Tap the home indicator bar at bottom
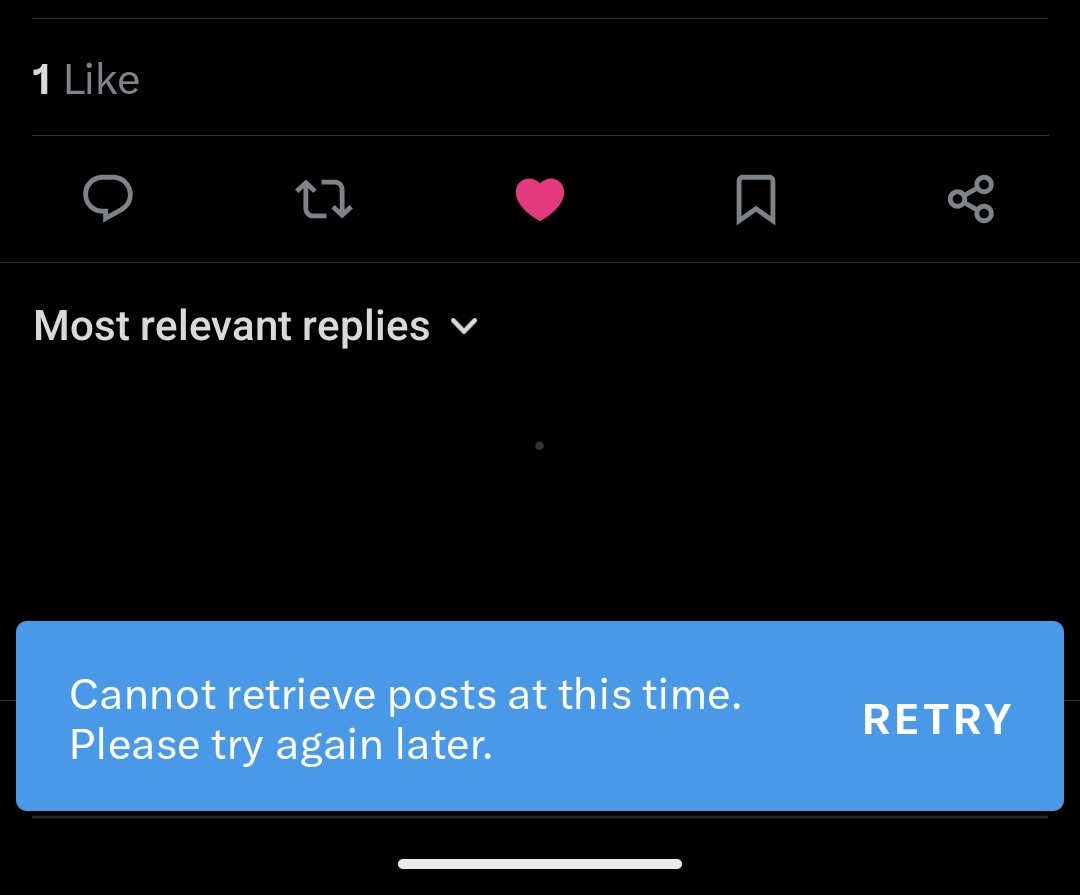This screenshot has height=895, width=1080. tap(540, 864)
